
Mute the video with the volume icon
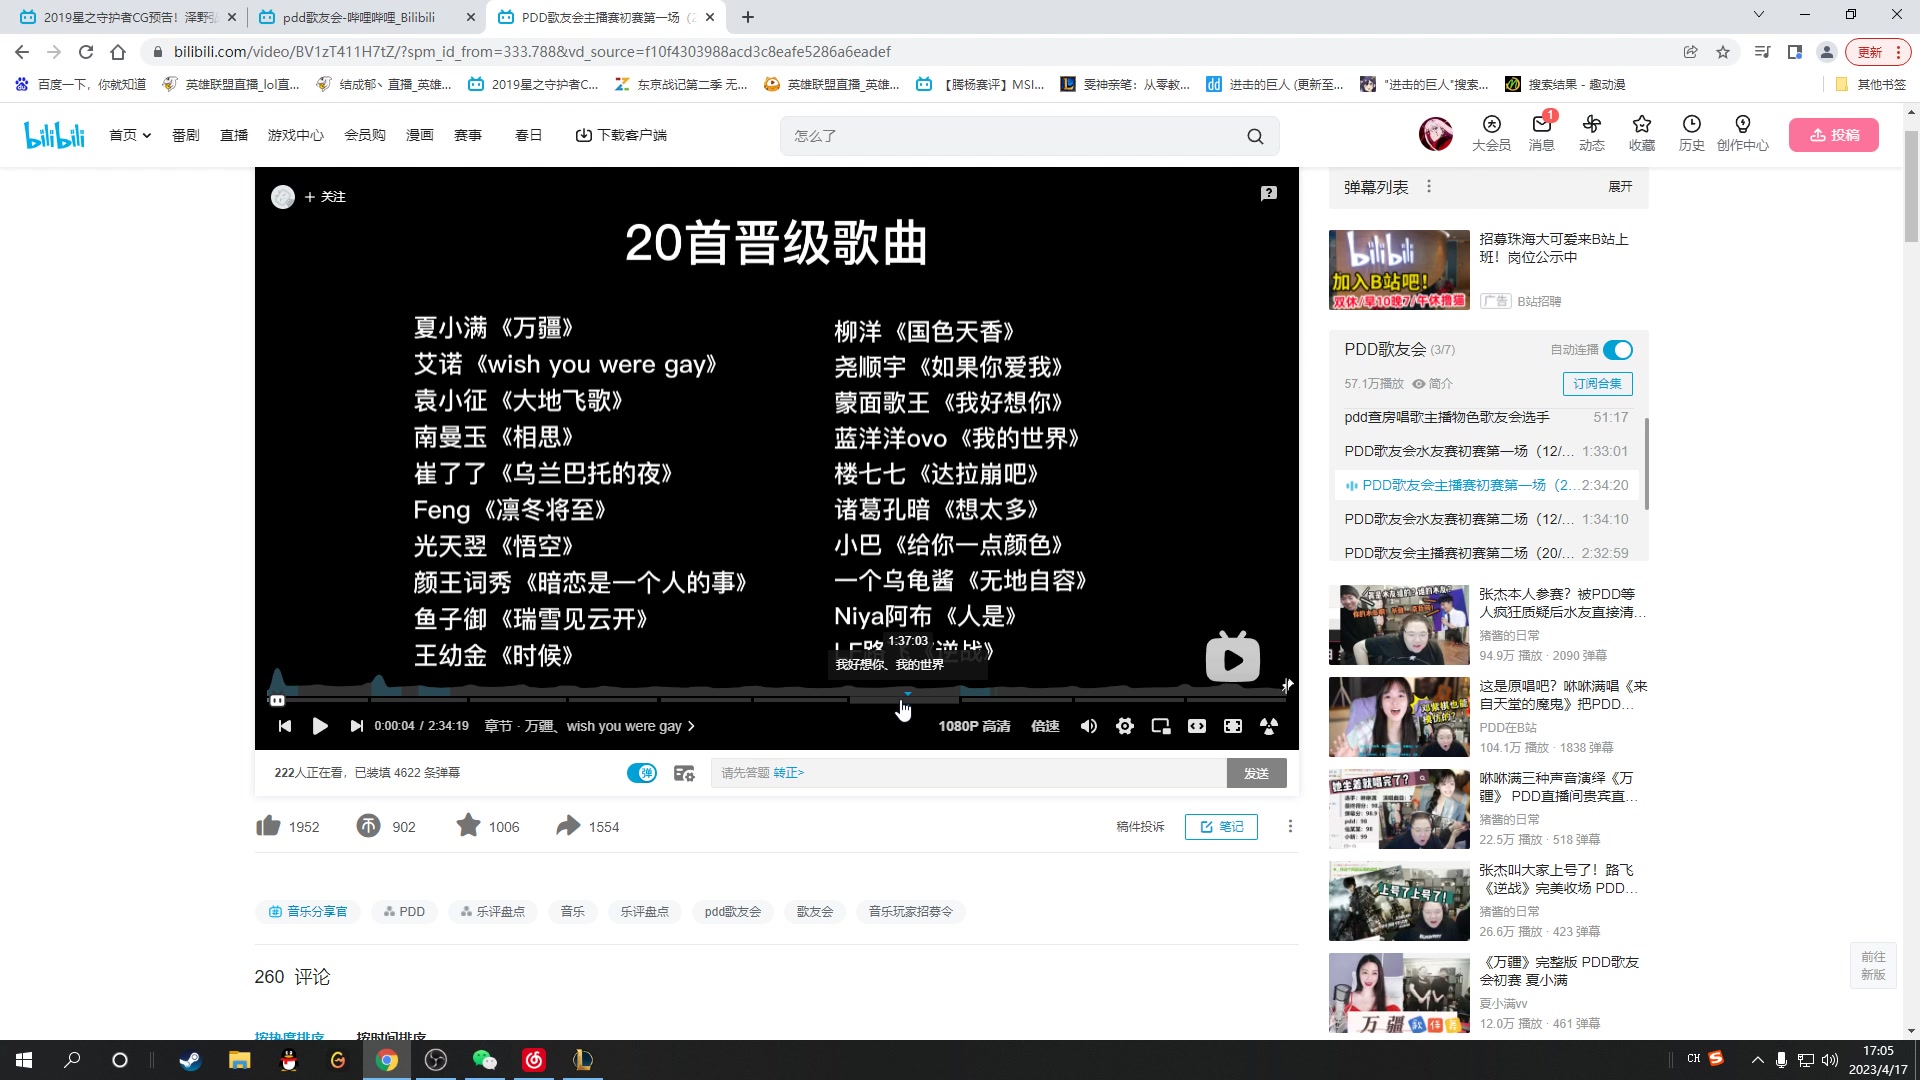(1089, 726)
